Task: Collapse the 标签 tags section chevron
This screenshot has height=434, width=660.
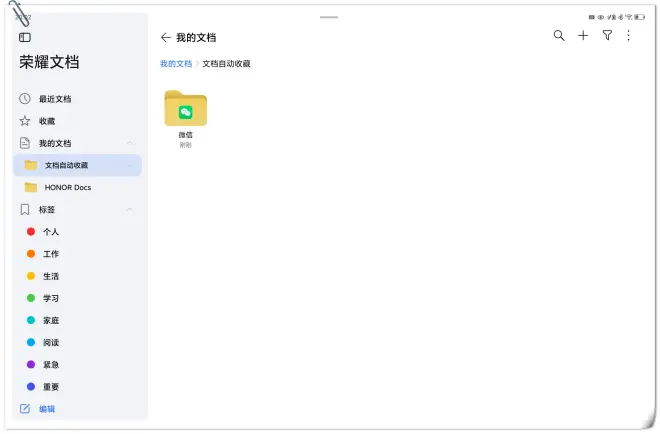Action: point(130,210)
